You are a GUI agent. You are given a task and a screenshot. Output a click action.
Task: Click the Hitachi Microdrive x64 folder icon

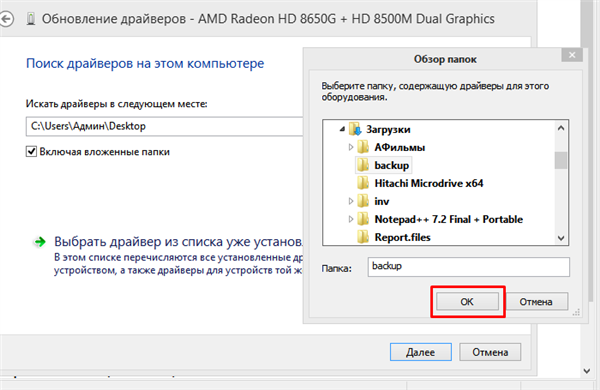pos(363,183)
